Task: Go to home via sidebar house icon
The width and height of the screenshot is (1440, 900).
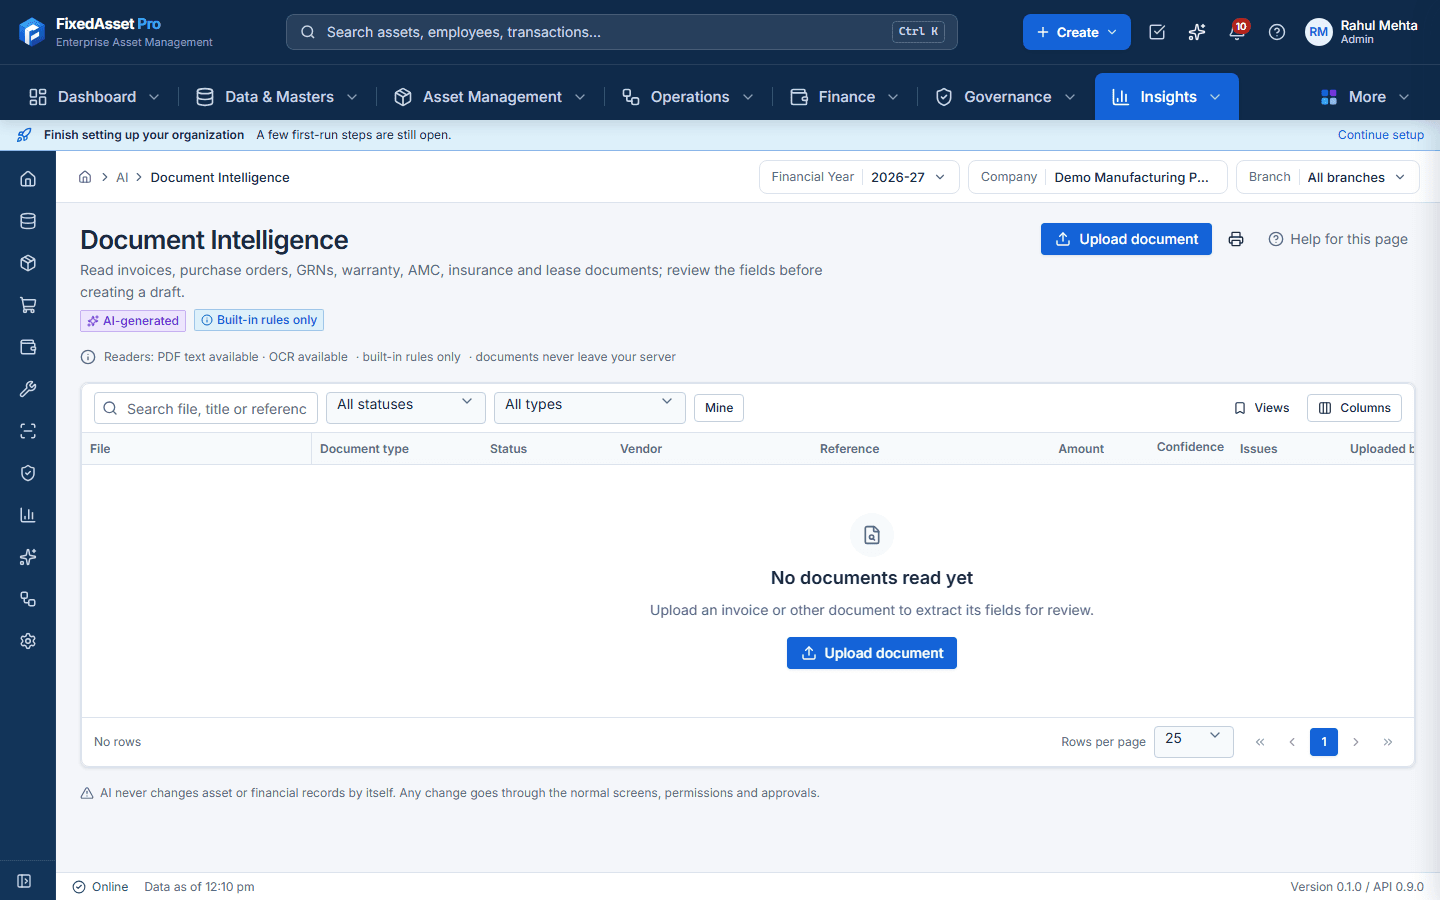Action: [x=28, y=179]
